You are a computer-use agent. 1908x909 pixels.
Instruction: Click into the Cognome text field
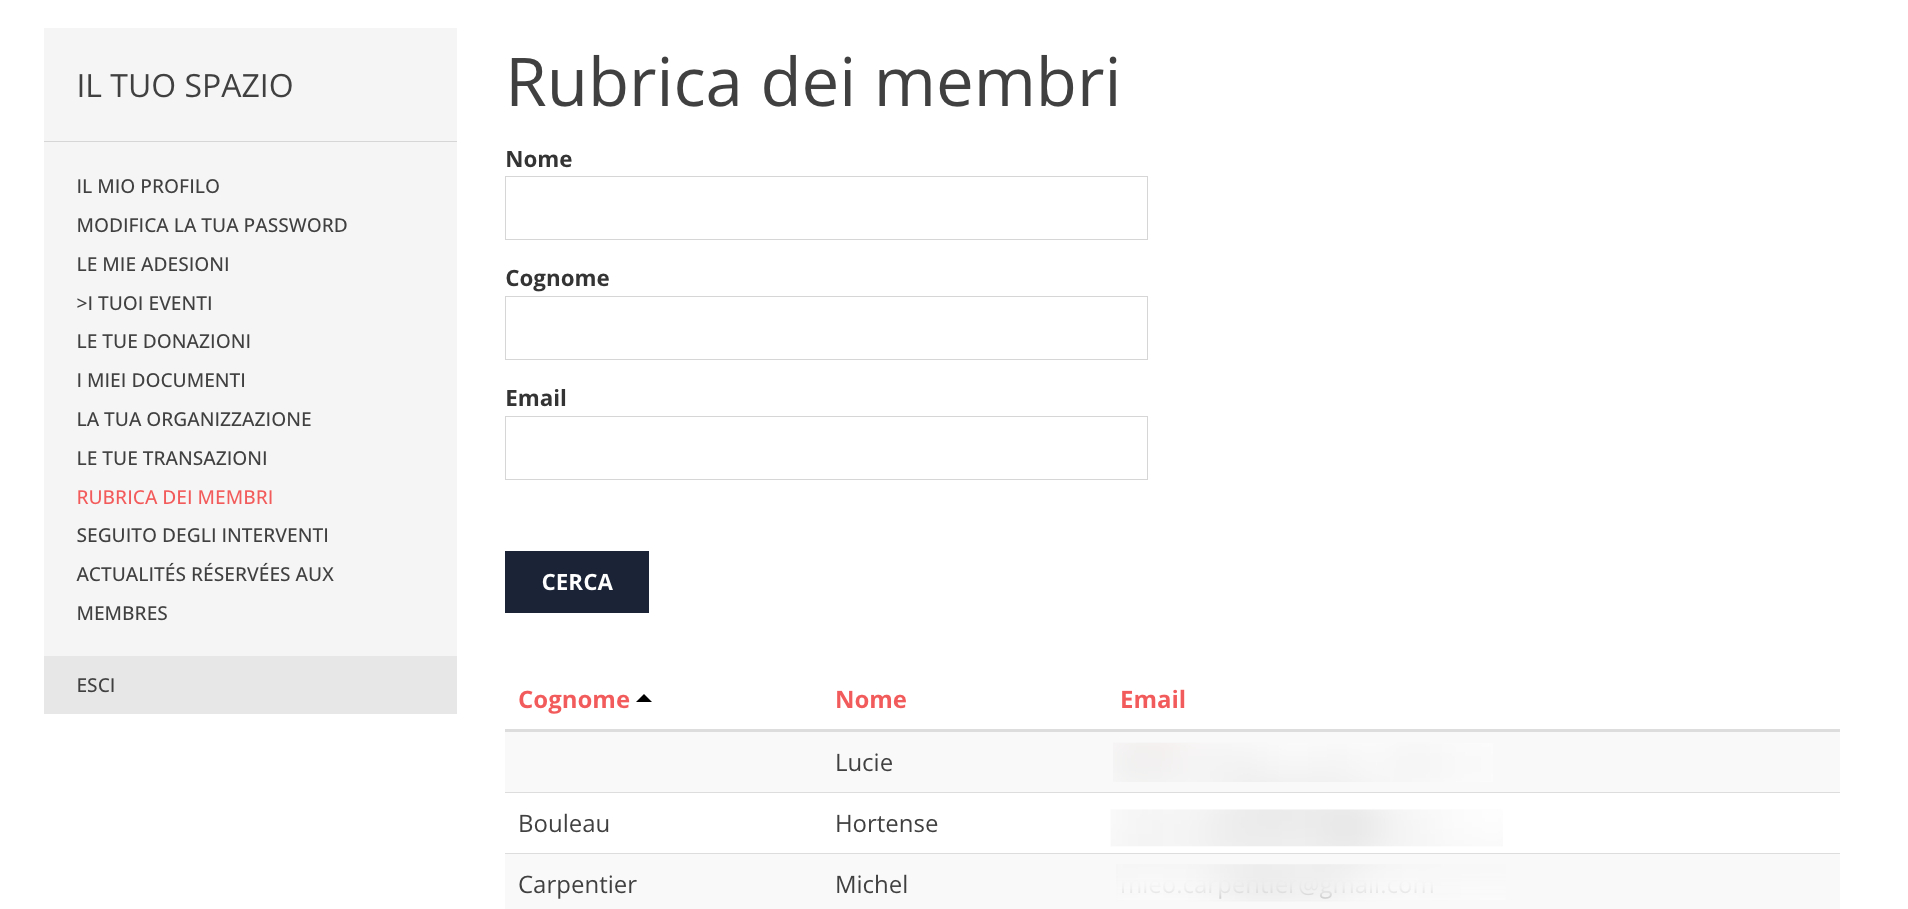click(826, 328)
